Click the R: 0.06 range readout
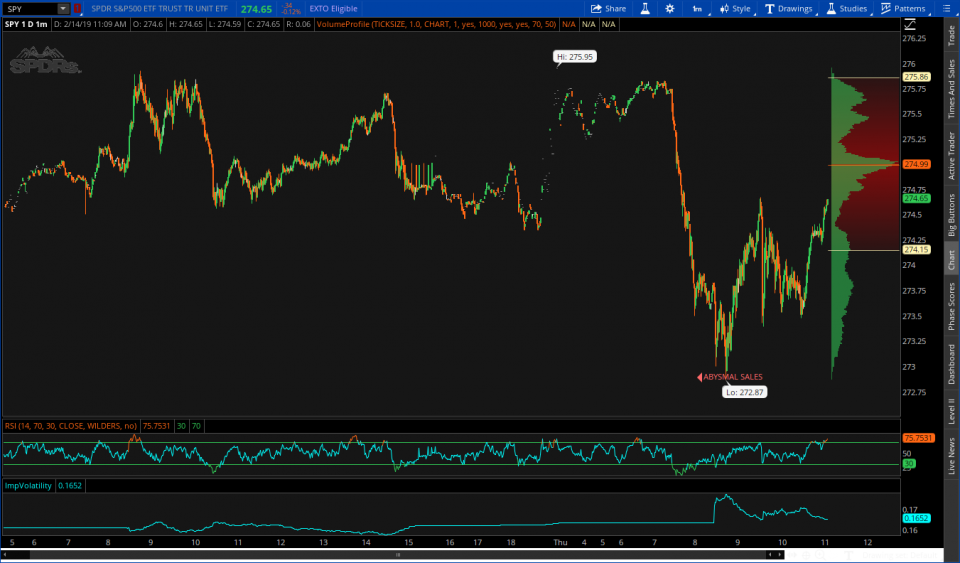 pos(299,24)
